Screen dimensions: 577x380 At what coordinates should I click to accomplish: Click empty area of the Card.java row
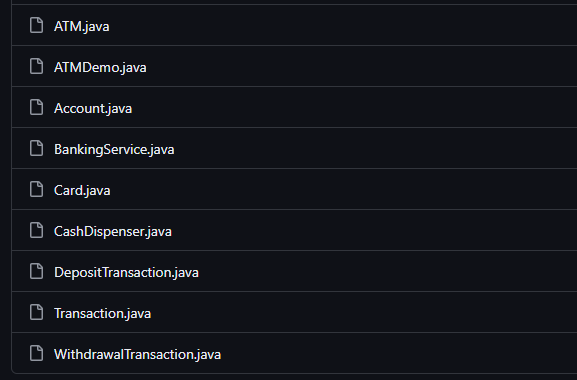342,189
